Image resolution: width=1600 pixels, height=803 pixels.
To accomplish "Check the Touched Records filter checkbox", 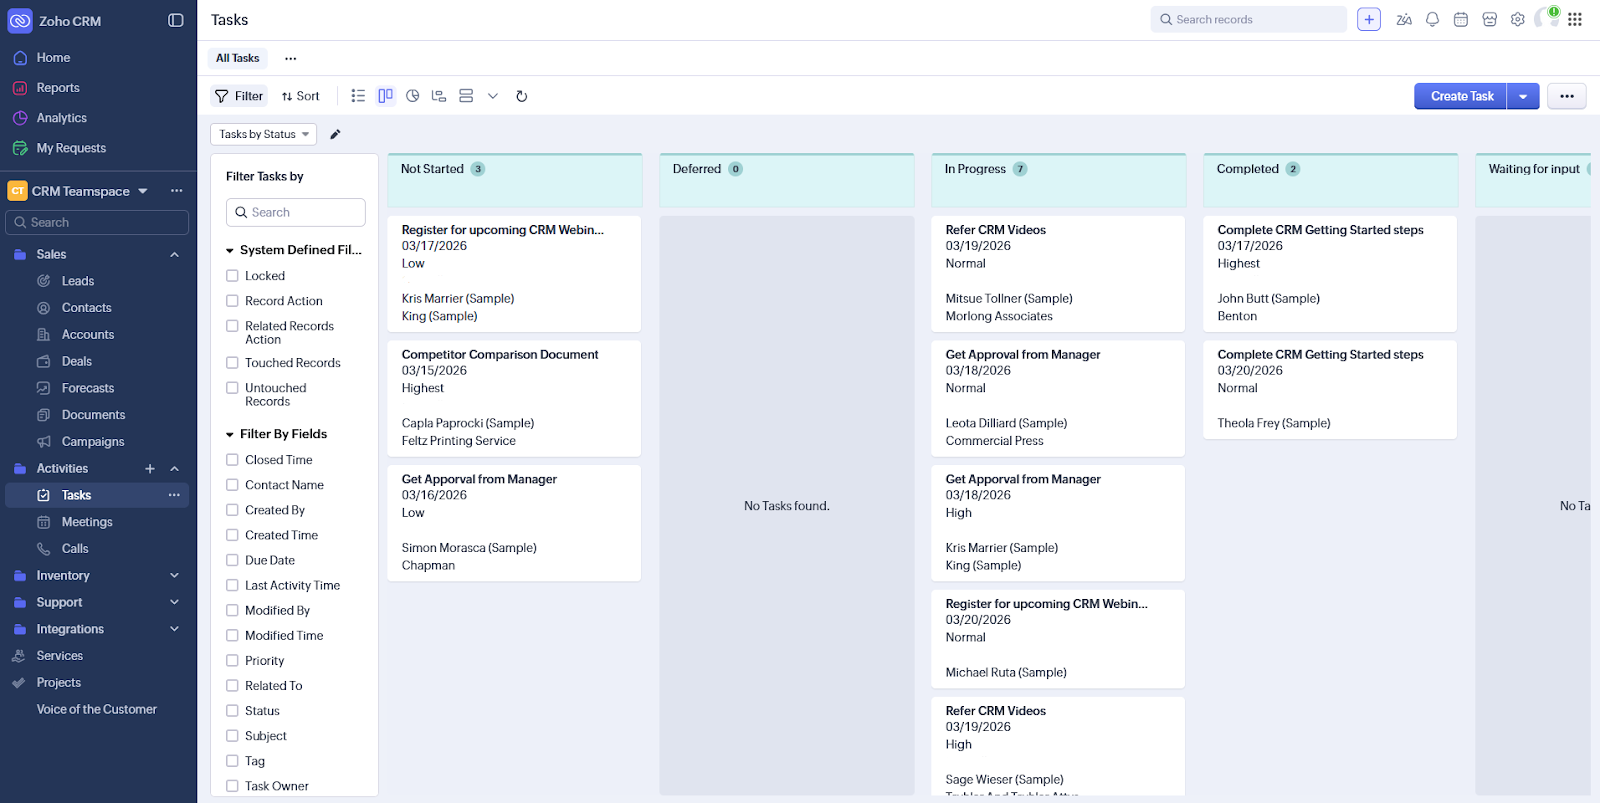I will click(x=232, y=363).
